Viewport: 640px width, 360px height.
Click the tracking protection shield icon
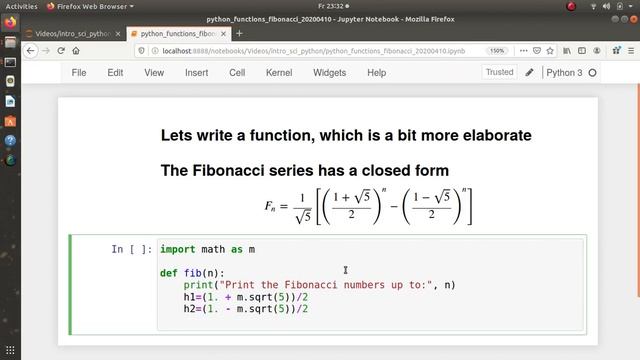pyautogui.click(x=141, y=51)
